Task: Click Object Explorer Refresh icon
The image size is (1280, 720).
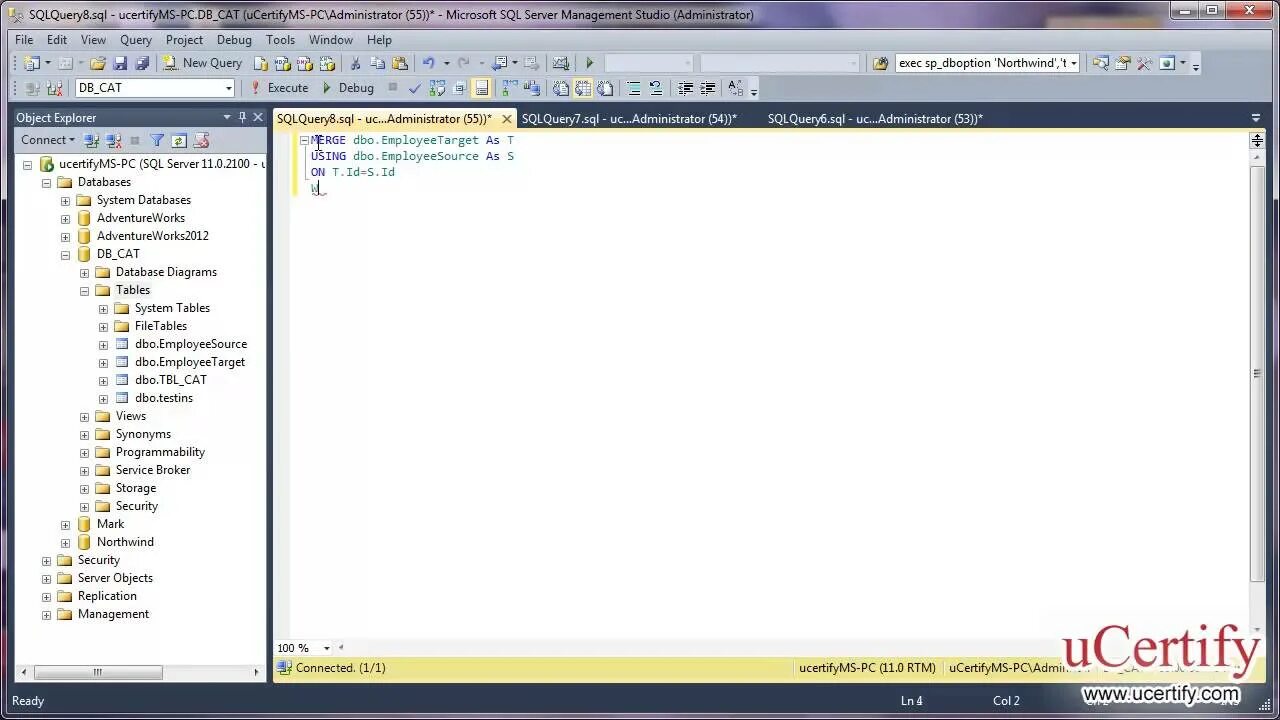Action: point(179,141)
